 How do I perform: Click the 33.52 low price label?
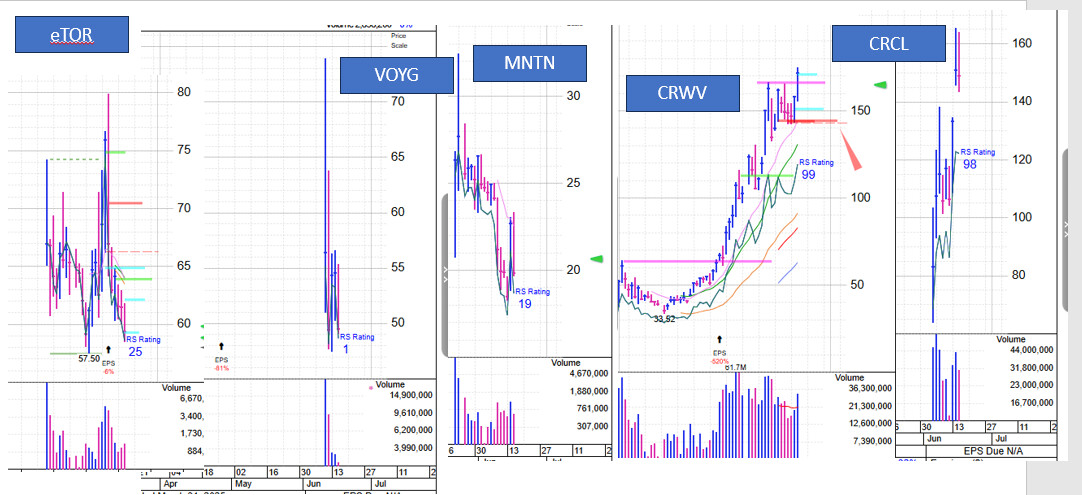click(664, 319)
